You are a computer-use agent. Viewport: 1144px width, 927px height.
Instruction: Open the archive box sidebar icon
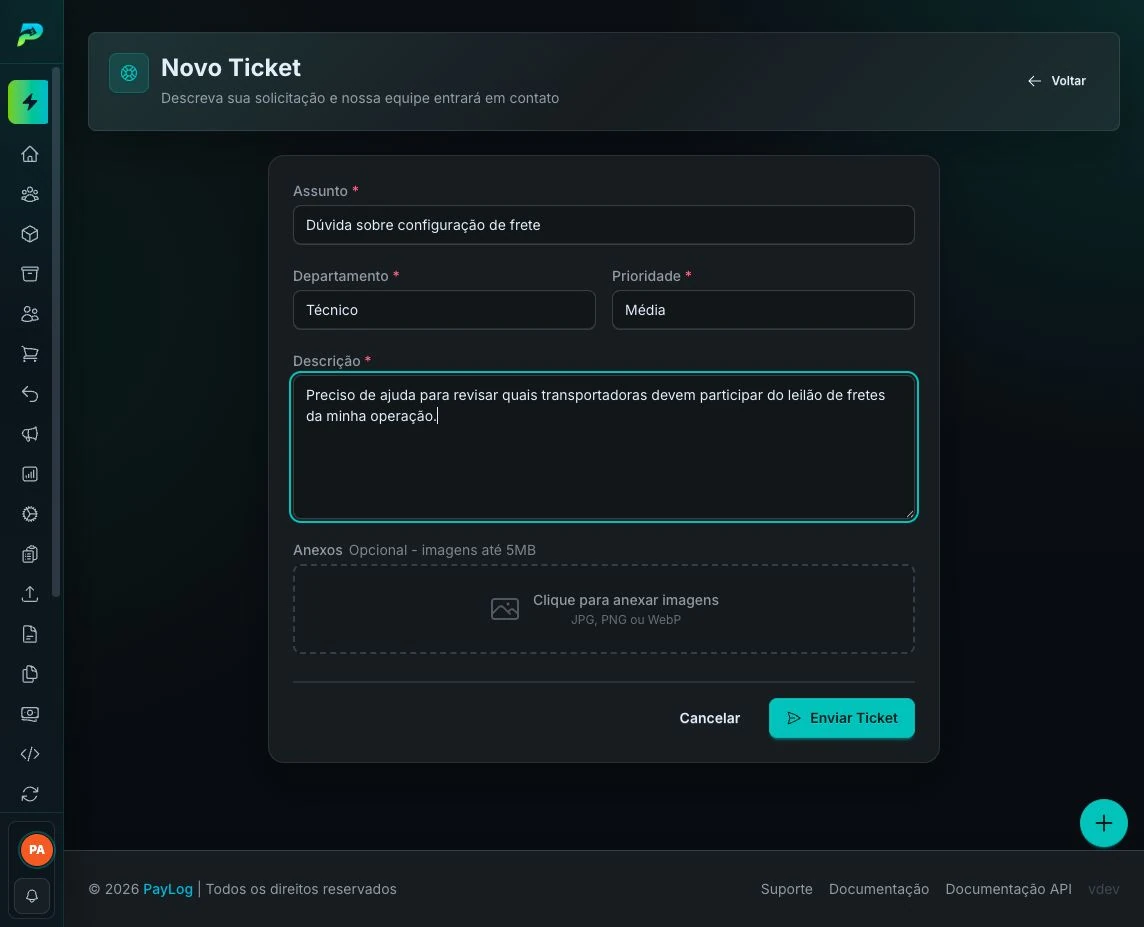click(x=30, y=274)
